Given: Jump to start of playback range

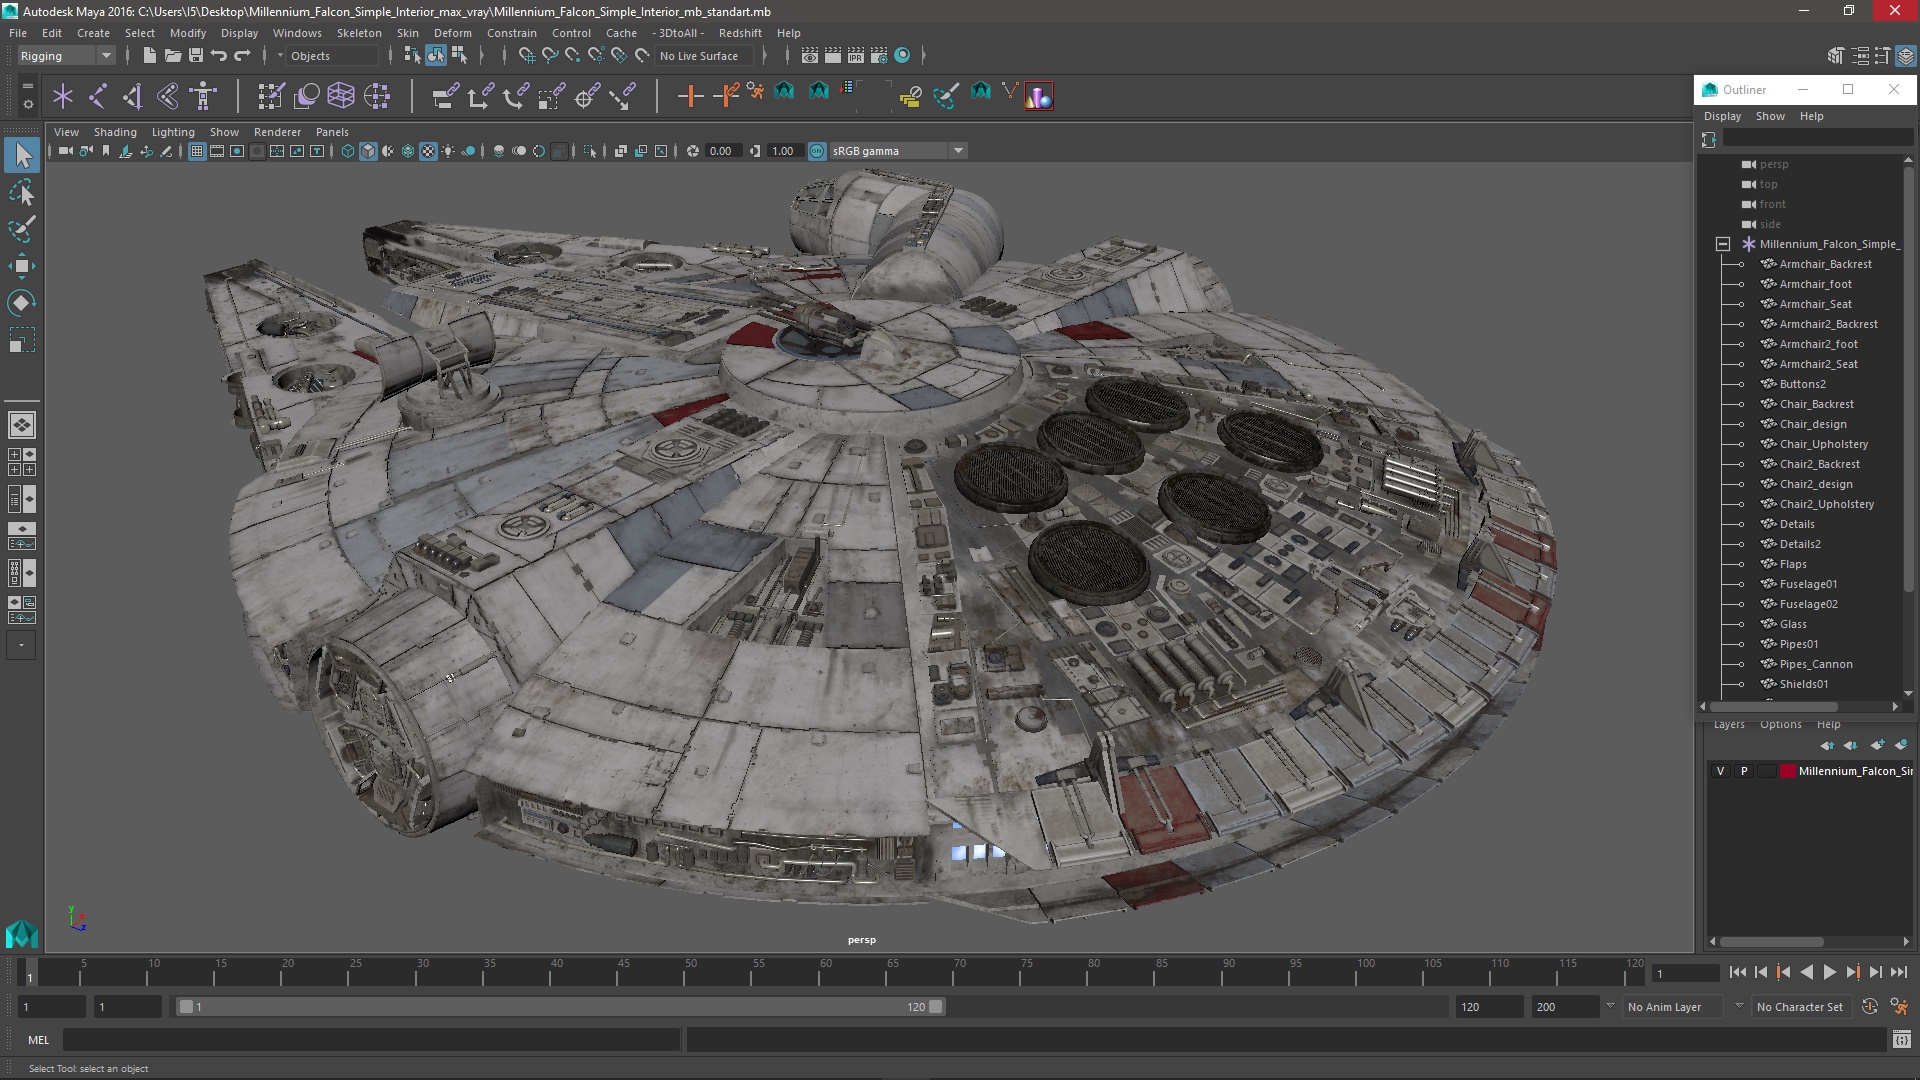Looking at the screenshot, I should coord(1737,972).
